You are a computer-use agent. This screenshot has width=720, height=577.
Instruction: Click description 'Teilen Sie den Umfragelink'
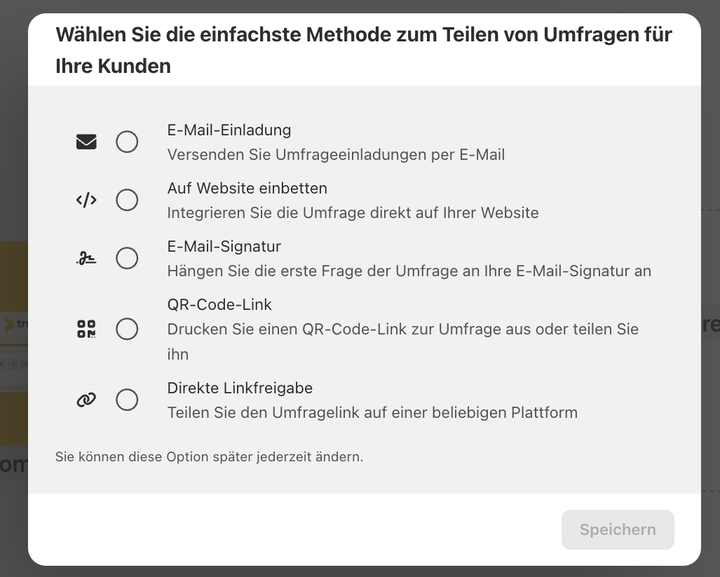click(x=372, y=413)
